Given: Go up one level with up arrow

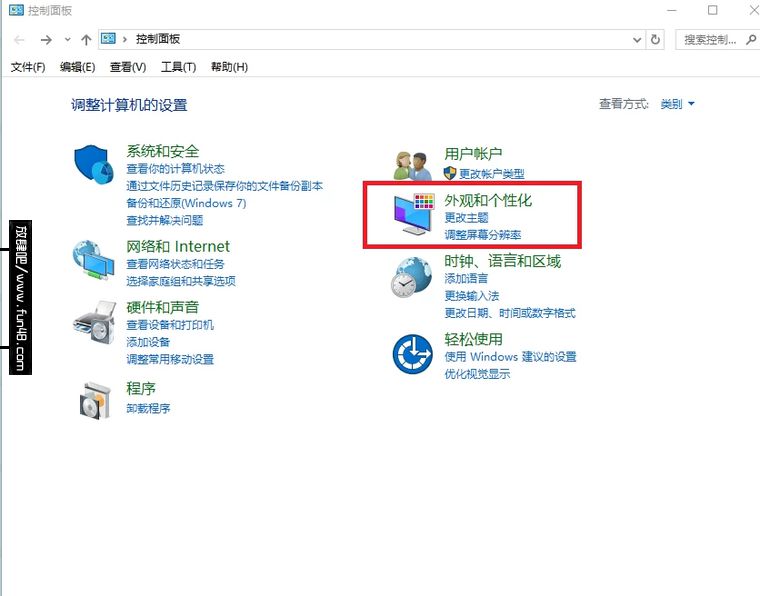Looking at the screenshot, I should coord(86,40).
